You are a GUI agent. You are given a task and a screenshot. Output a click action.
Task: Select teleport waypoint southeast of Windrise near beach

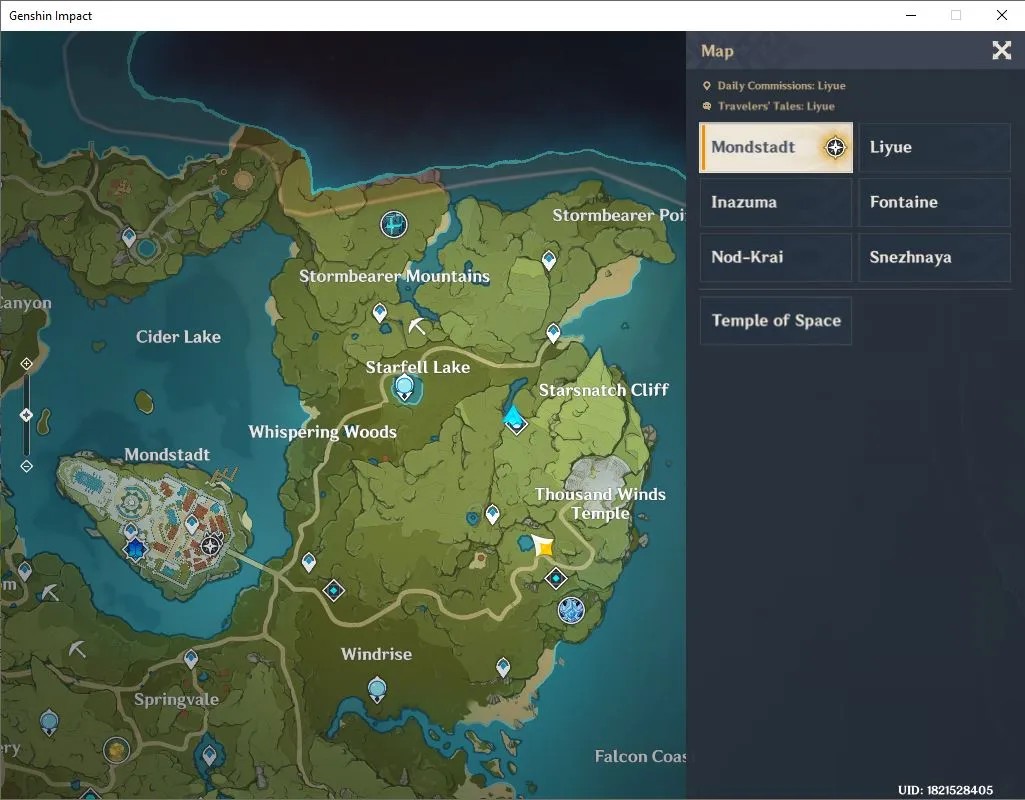pyautogui.click(x=503, y=667)
